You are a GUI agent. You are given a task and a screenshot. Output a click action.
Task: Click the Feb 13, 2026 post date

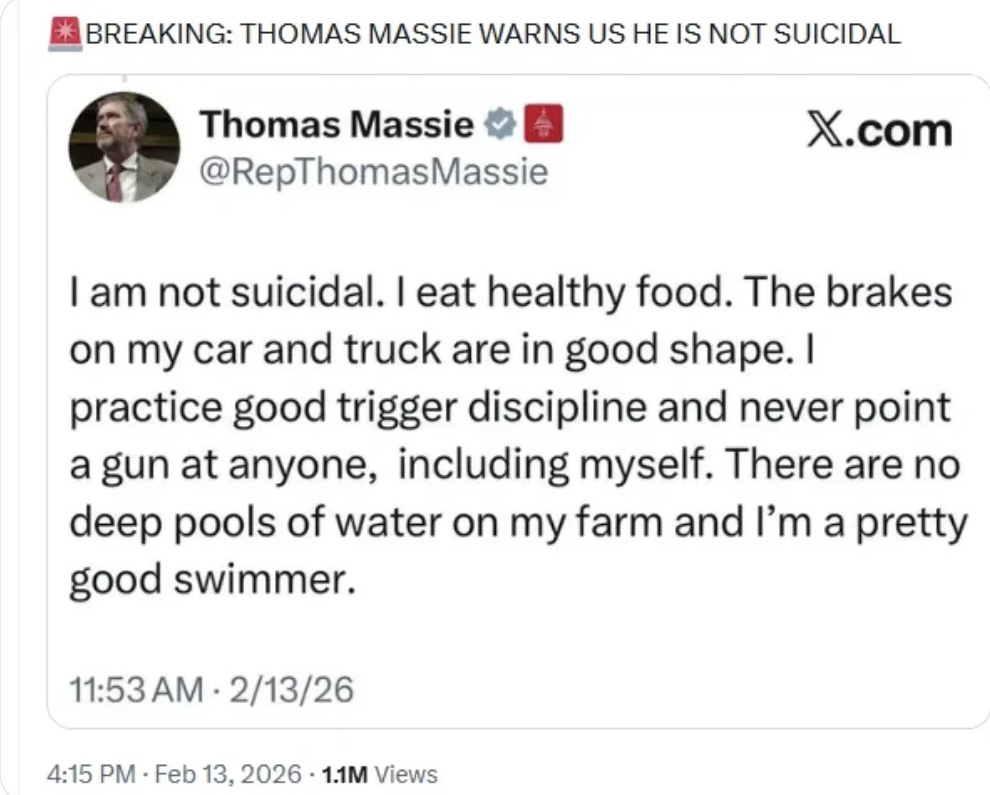[229, 773]
